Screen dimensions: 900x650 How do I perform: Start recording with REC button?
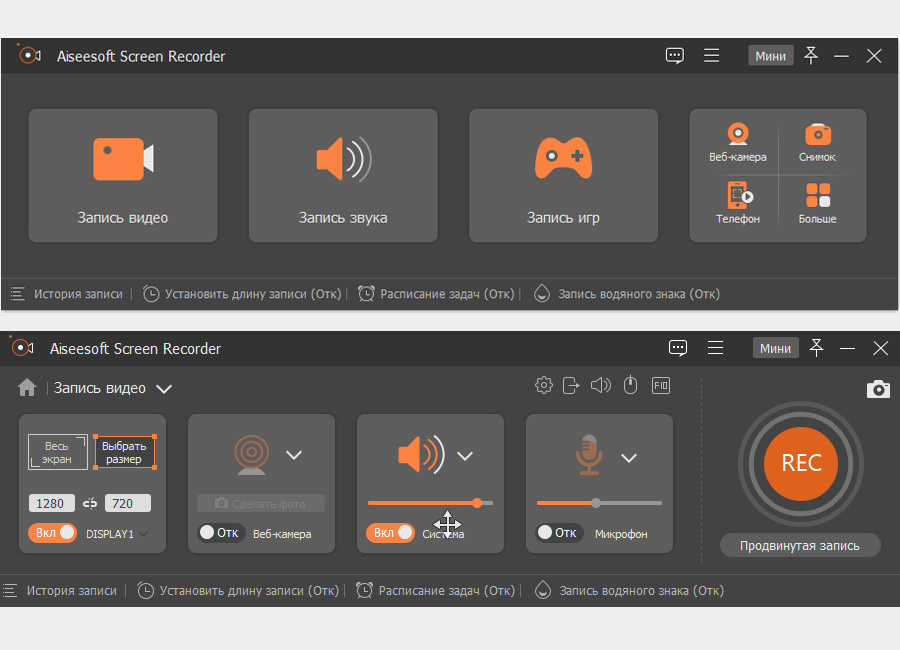pos(801,463)
